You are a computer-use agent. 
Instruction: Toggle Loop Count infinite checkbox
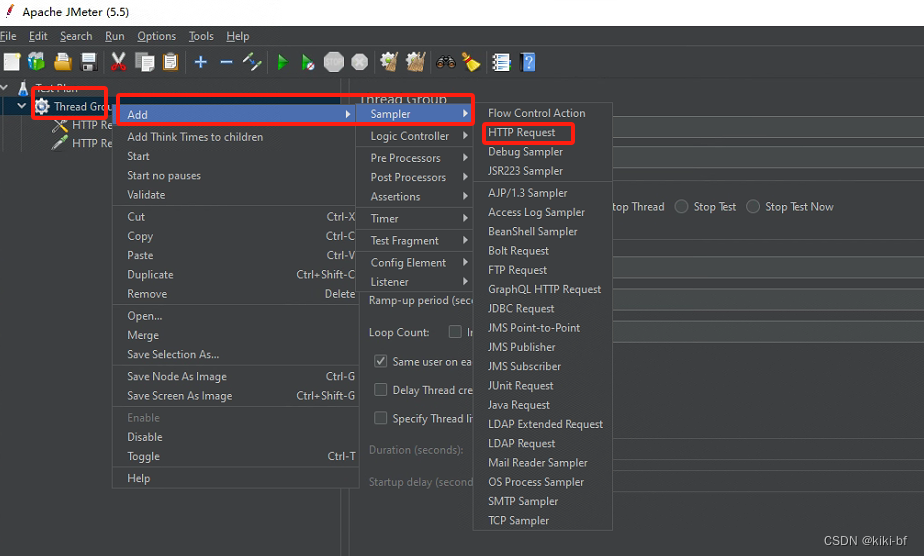pos(455,332)
